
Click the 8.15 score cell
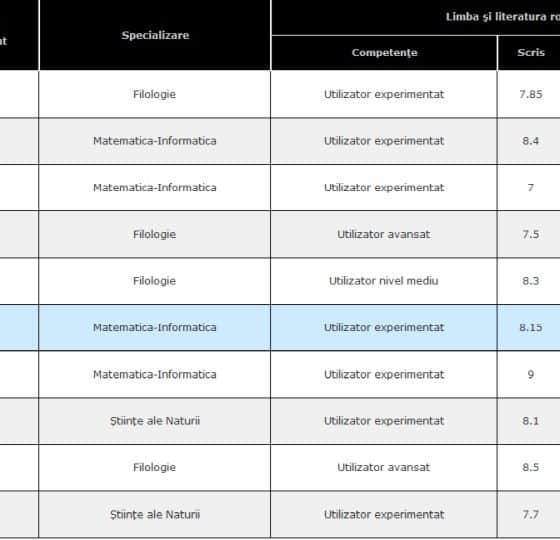coord(529,328)
